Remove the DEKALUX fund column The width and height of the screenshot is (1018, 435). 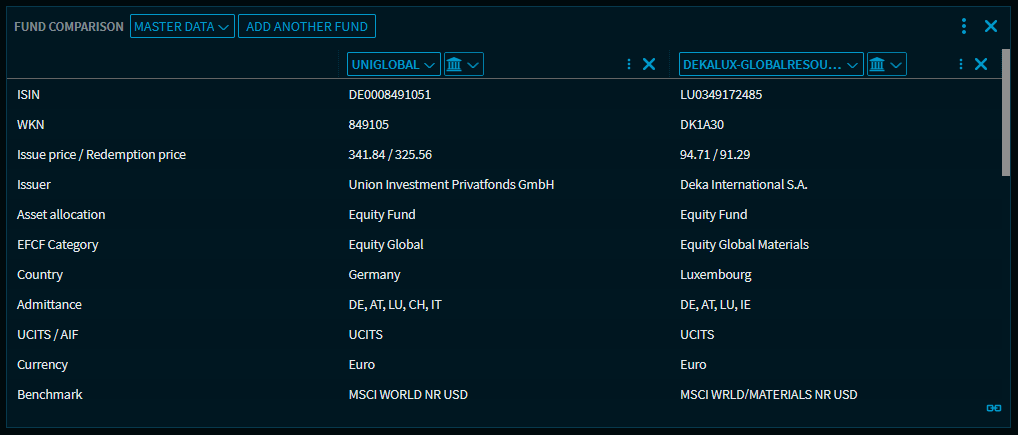click(981, 65)
